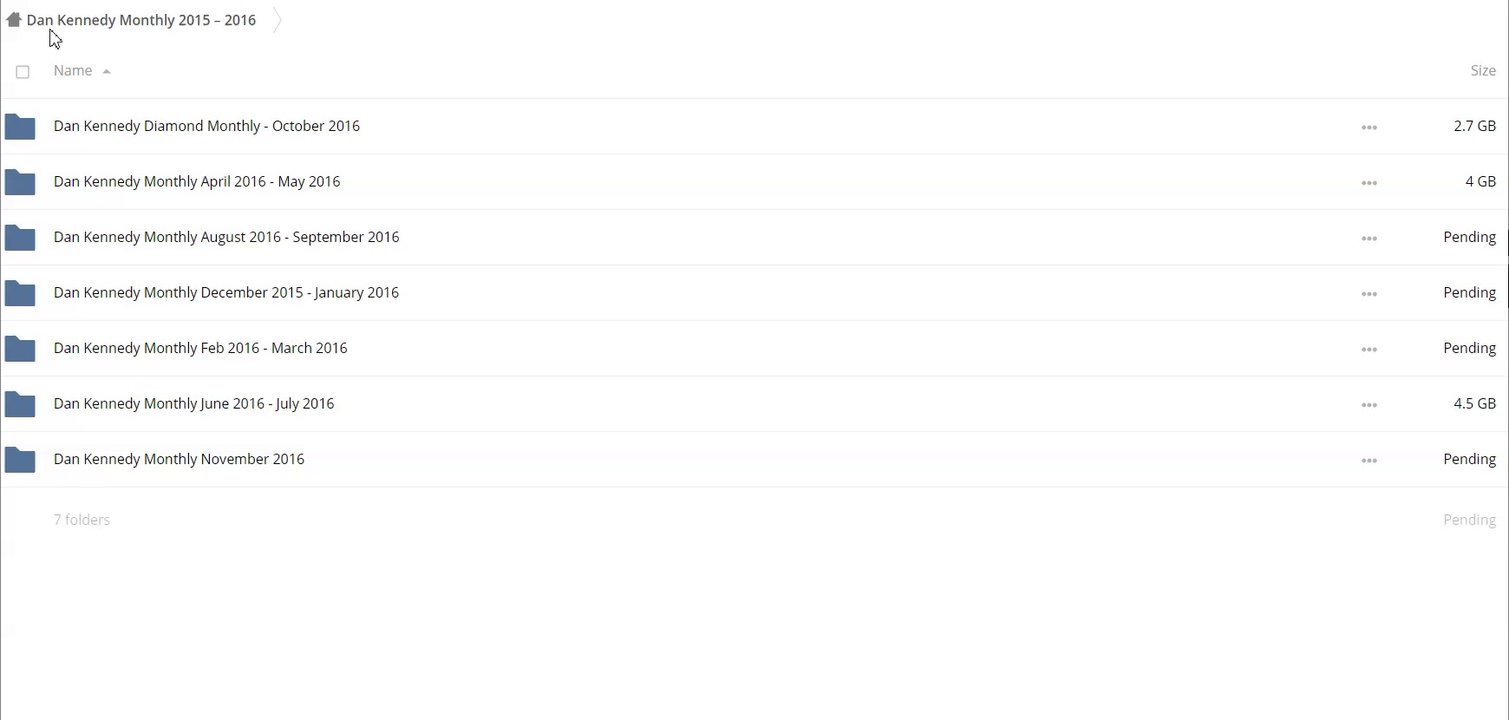Open more actions for June 2016 - July 2016
The image size is (1509, 720).
click(x=1369, y=405)
